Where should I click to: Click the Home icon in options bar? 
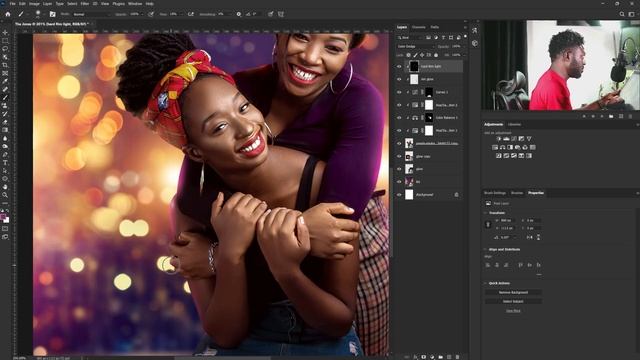pyautogui.click(x=7, y=14)
